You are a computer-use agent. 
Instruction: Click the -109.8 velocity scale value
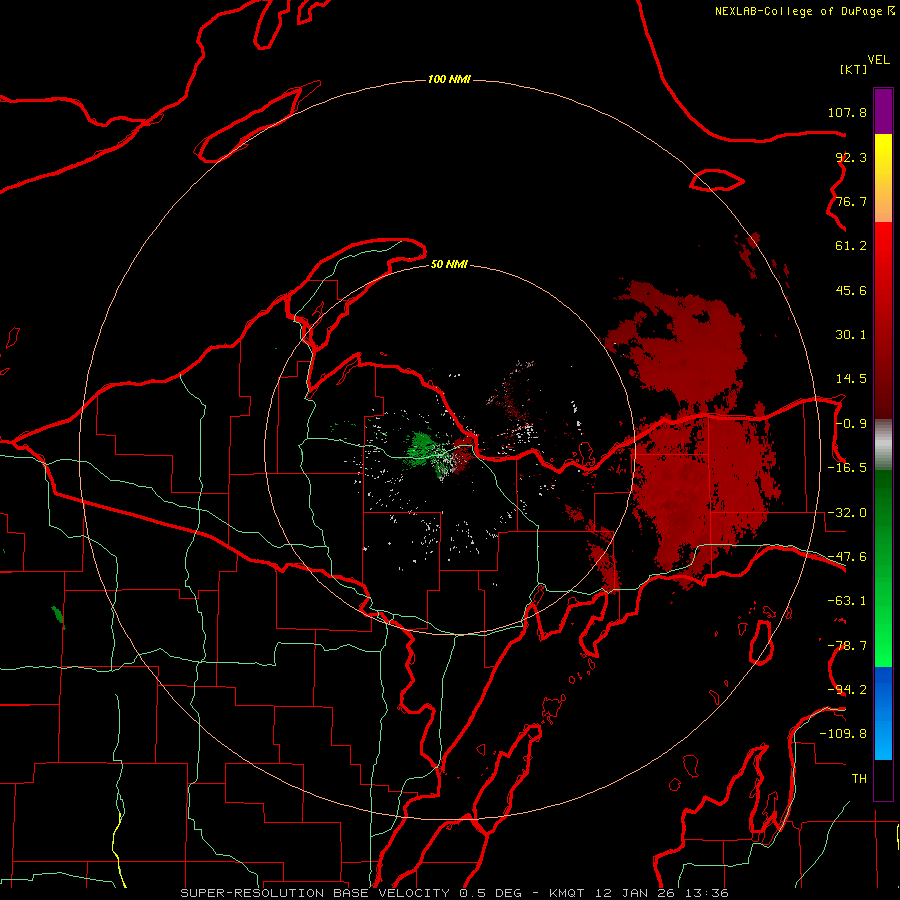point(843,734)
